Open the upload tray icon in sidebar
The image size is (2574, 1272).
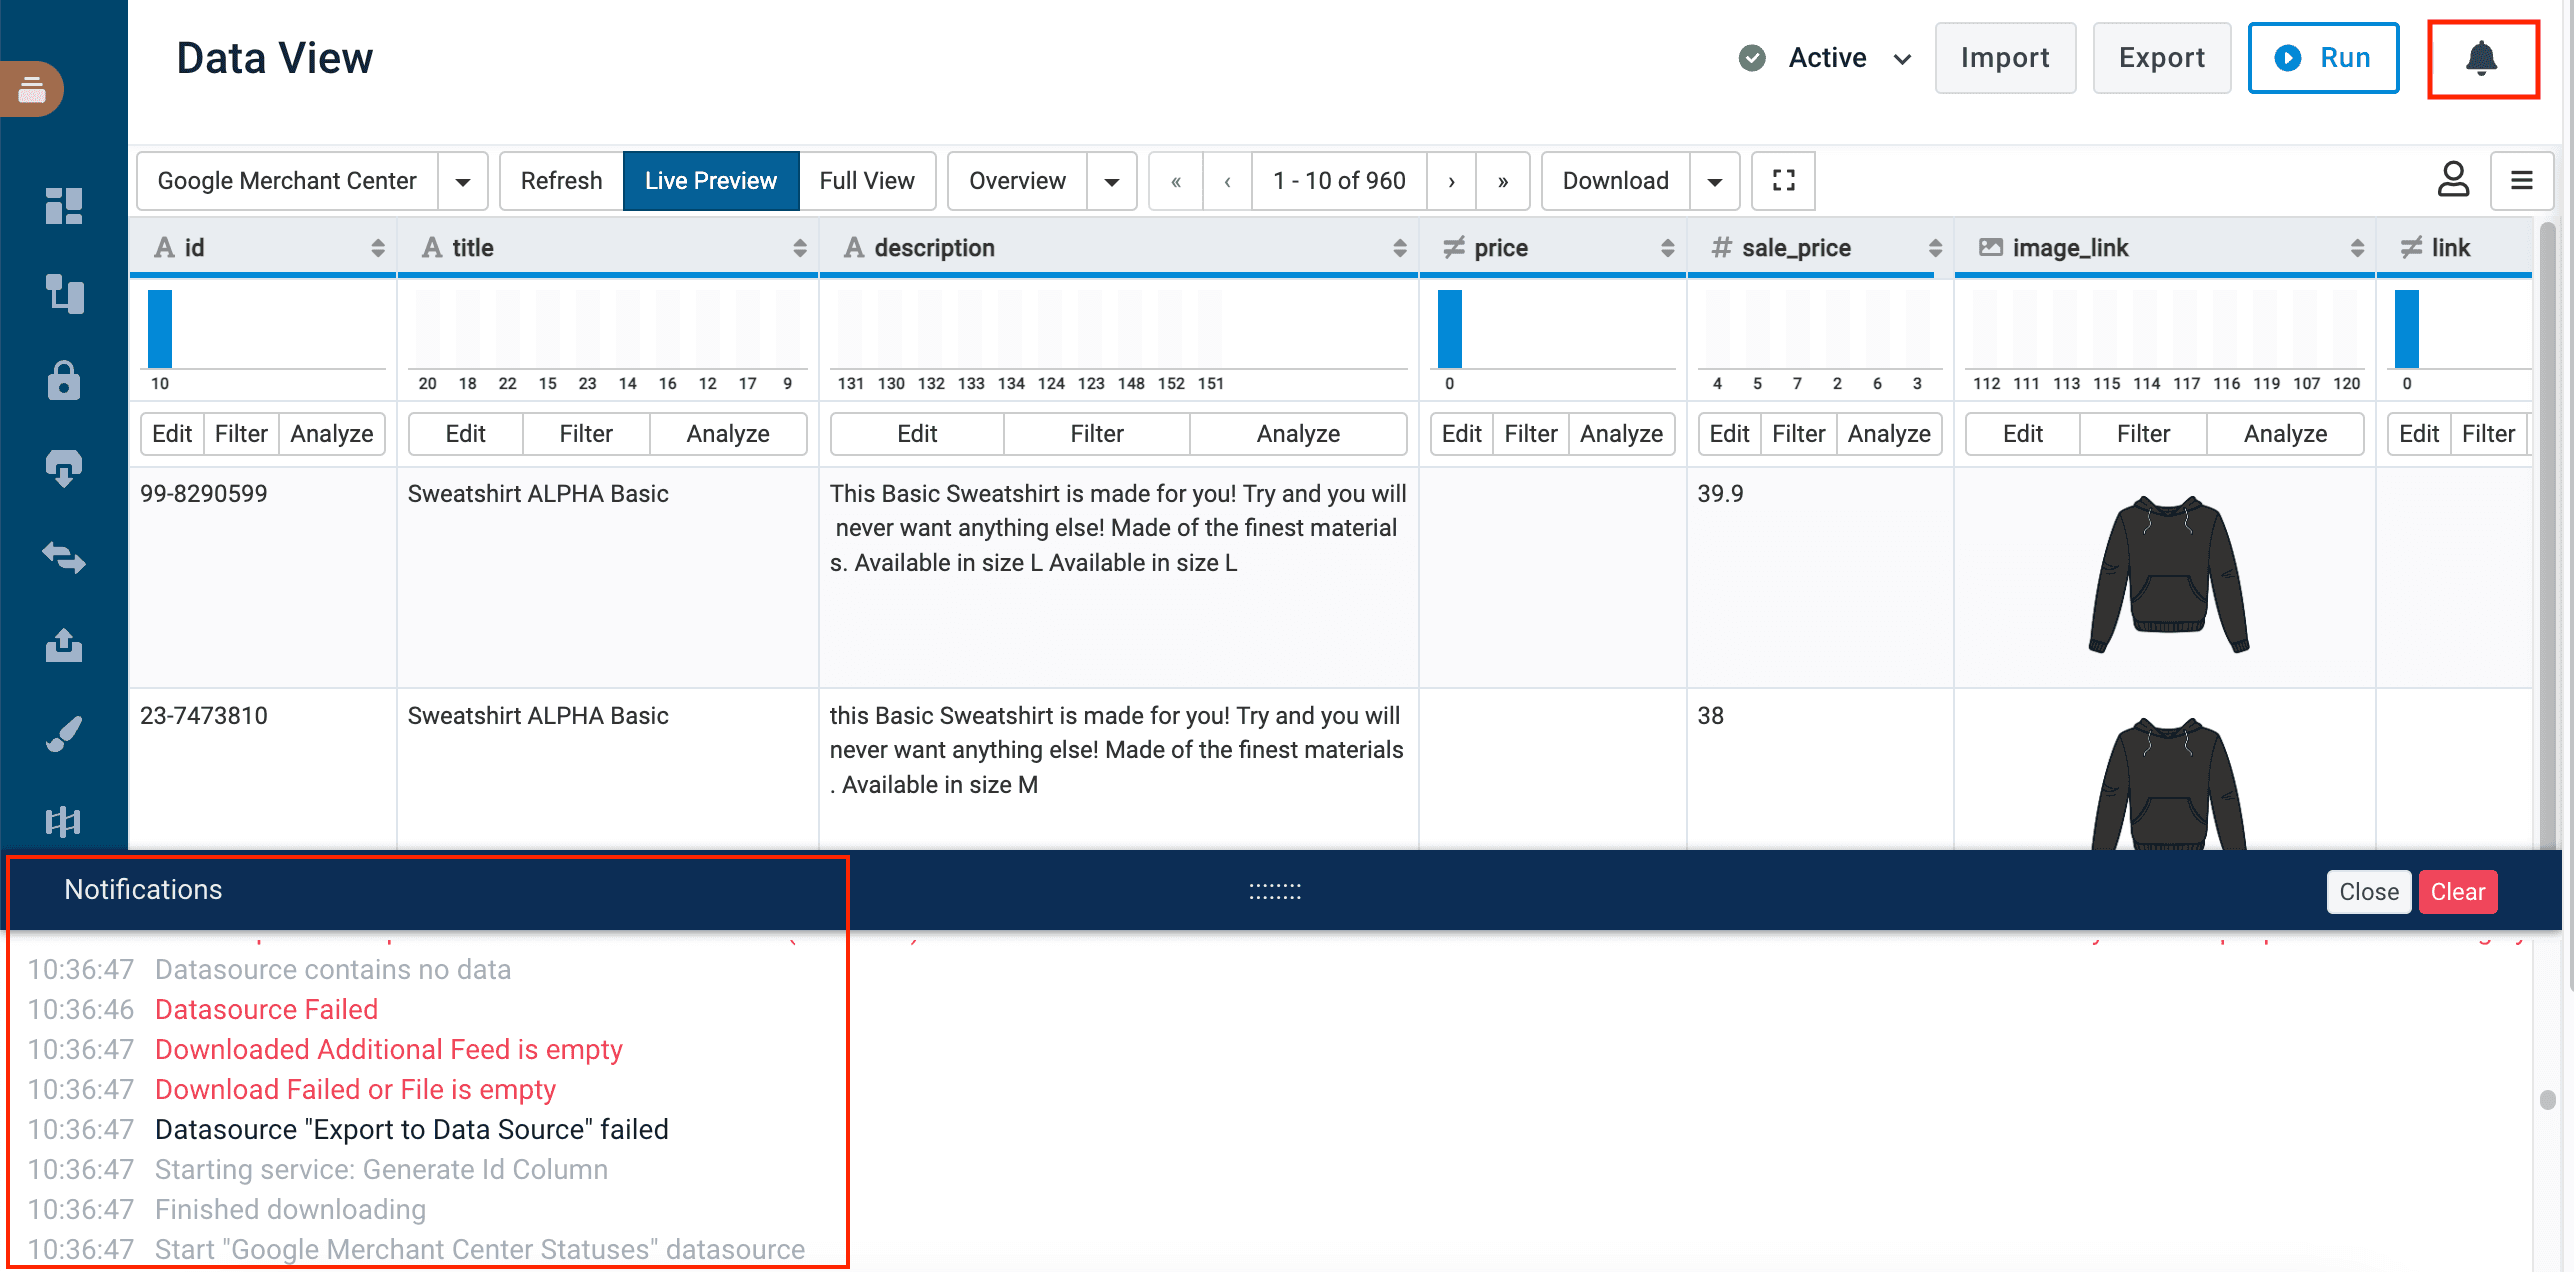[x=63, y=646]
